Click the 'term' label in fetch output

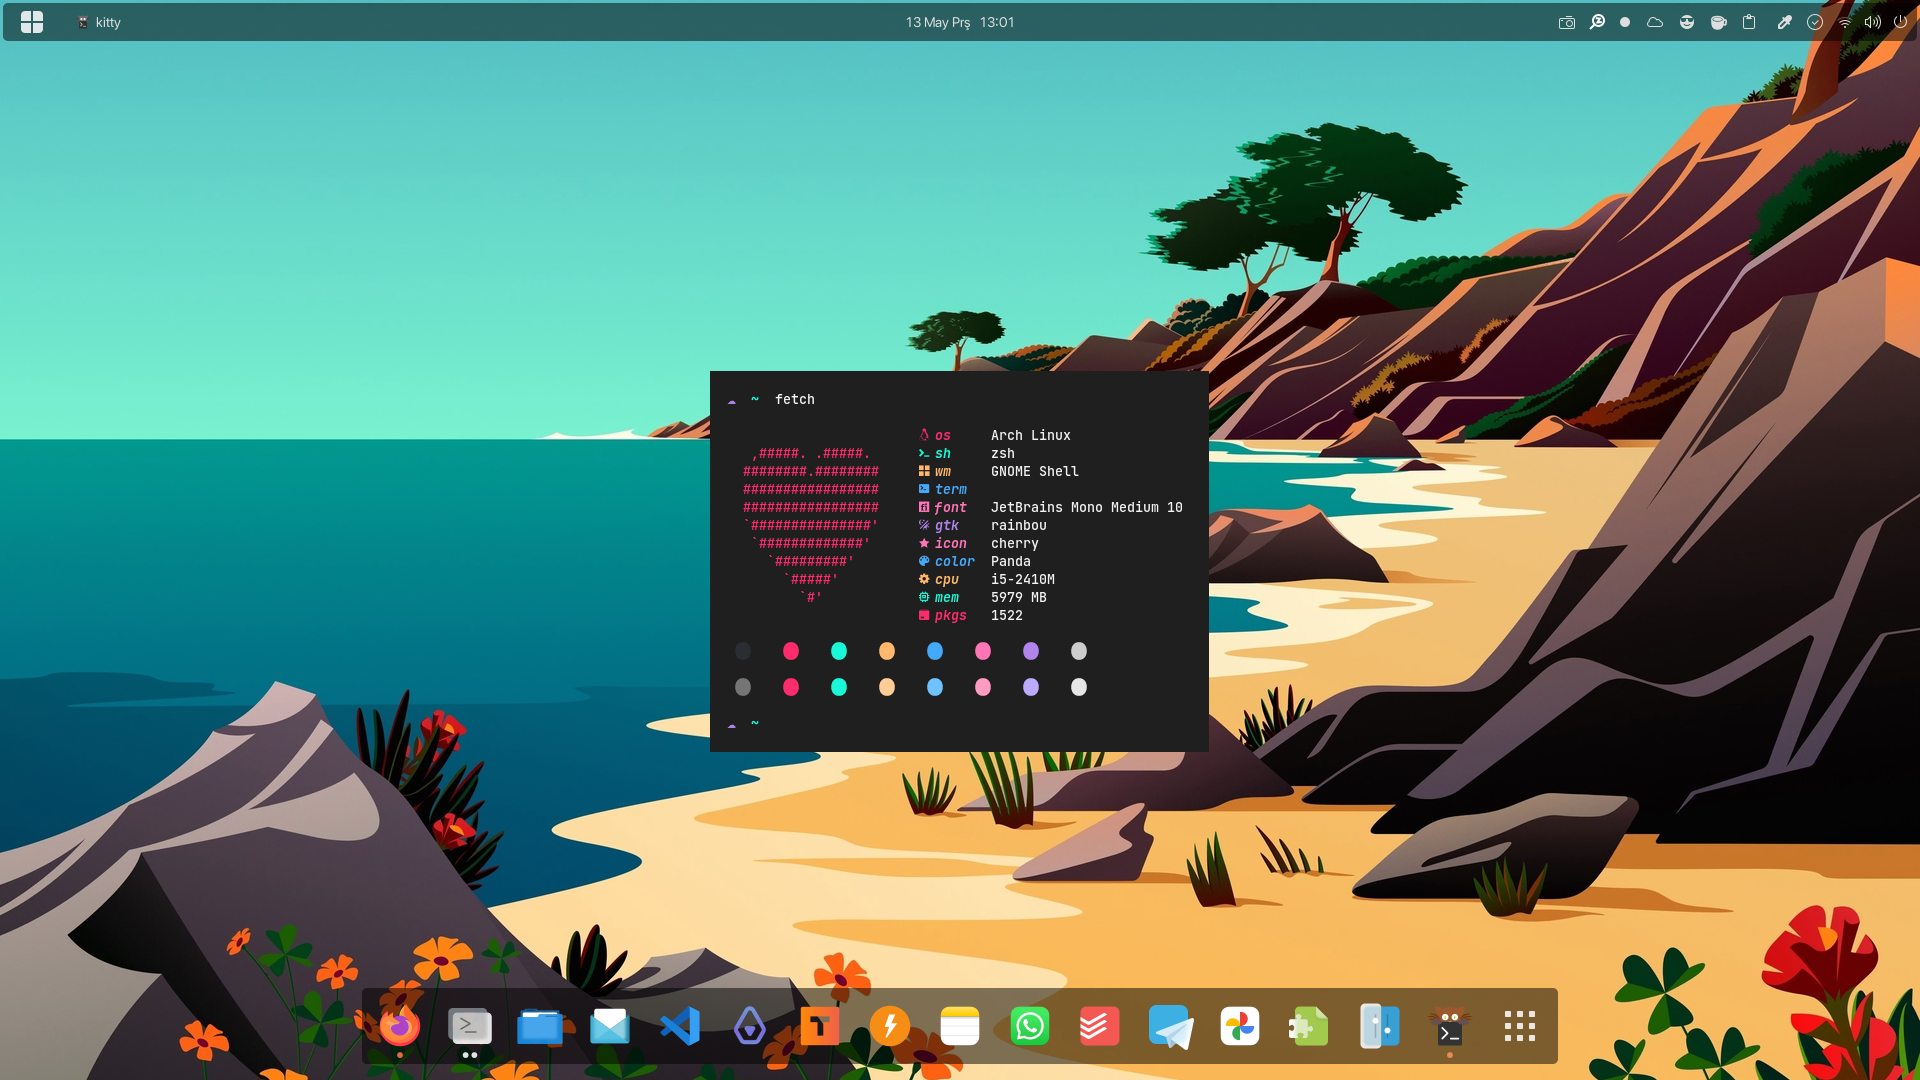click(951, 489)
